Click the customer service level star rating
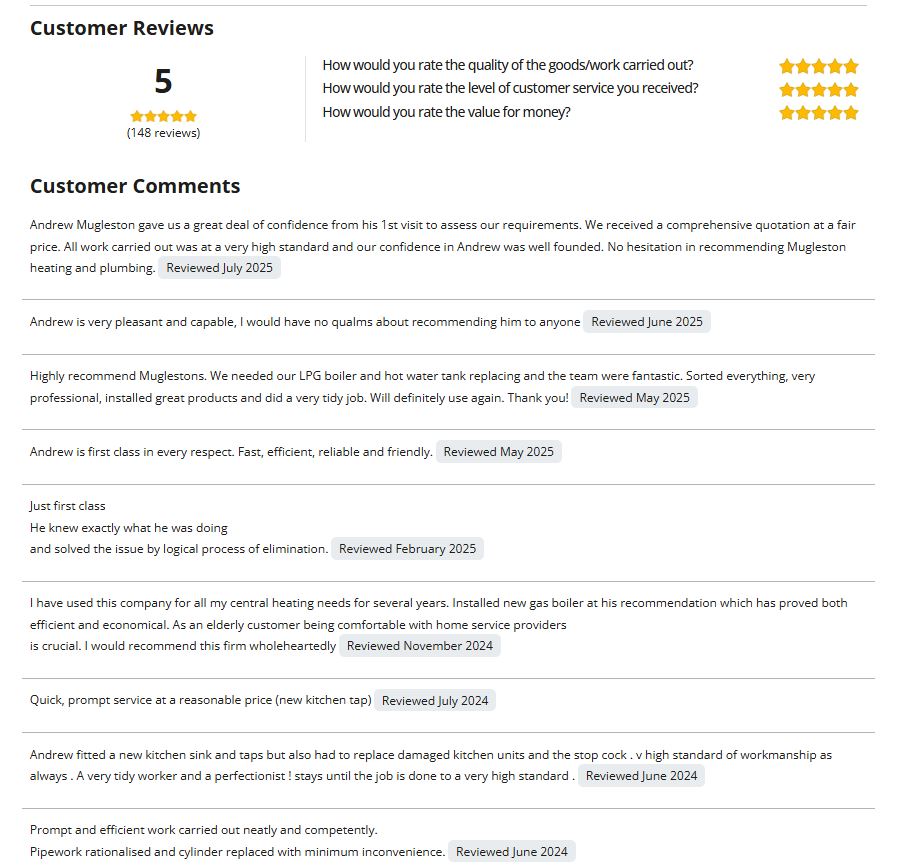The height and width of the screenshot is (867, 916). 818,89
